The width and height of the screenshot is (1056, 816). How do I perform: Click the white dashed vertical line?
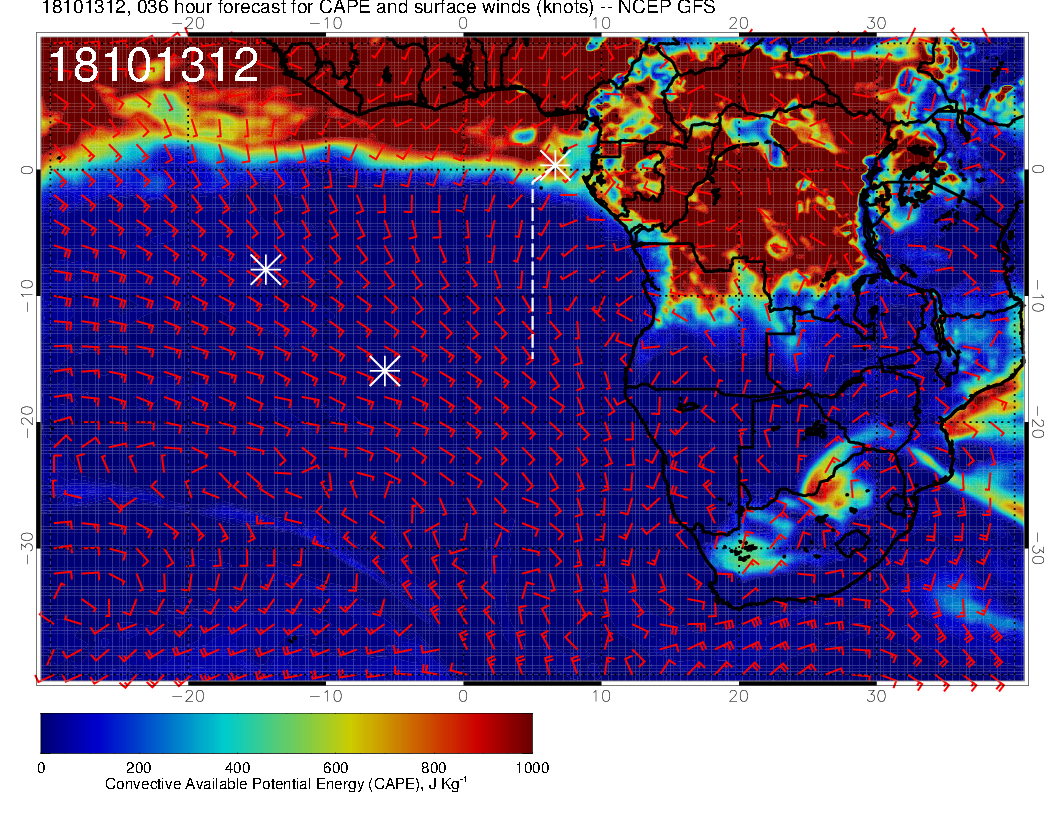[x=532, y=270]
